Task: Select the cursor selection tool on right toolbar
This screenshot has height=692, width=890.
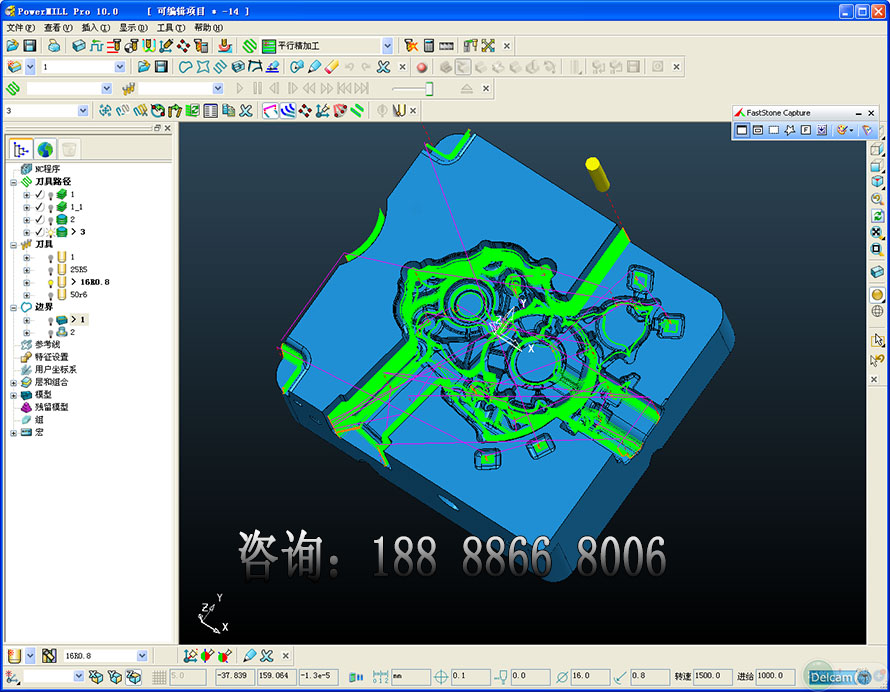Action: tap(877, 340)
